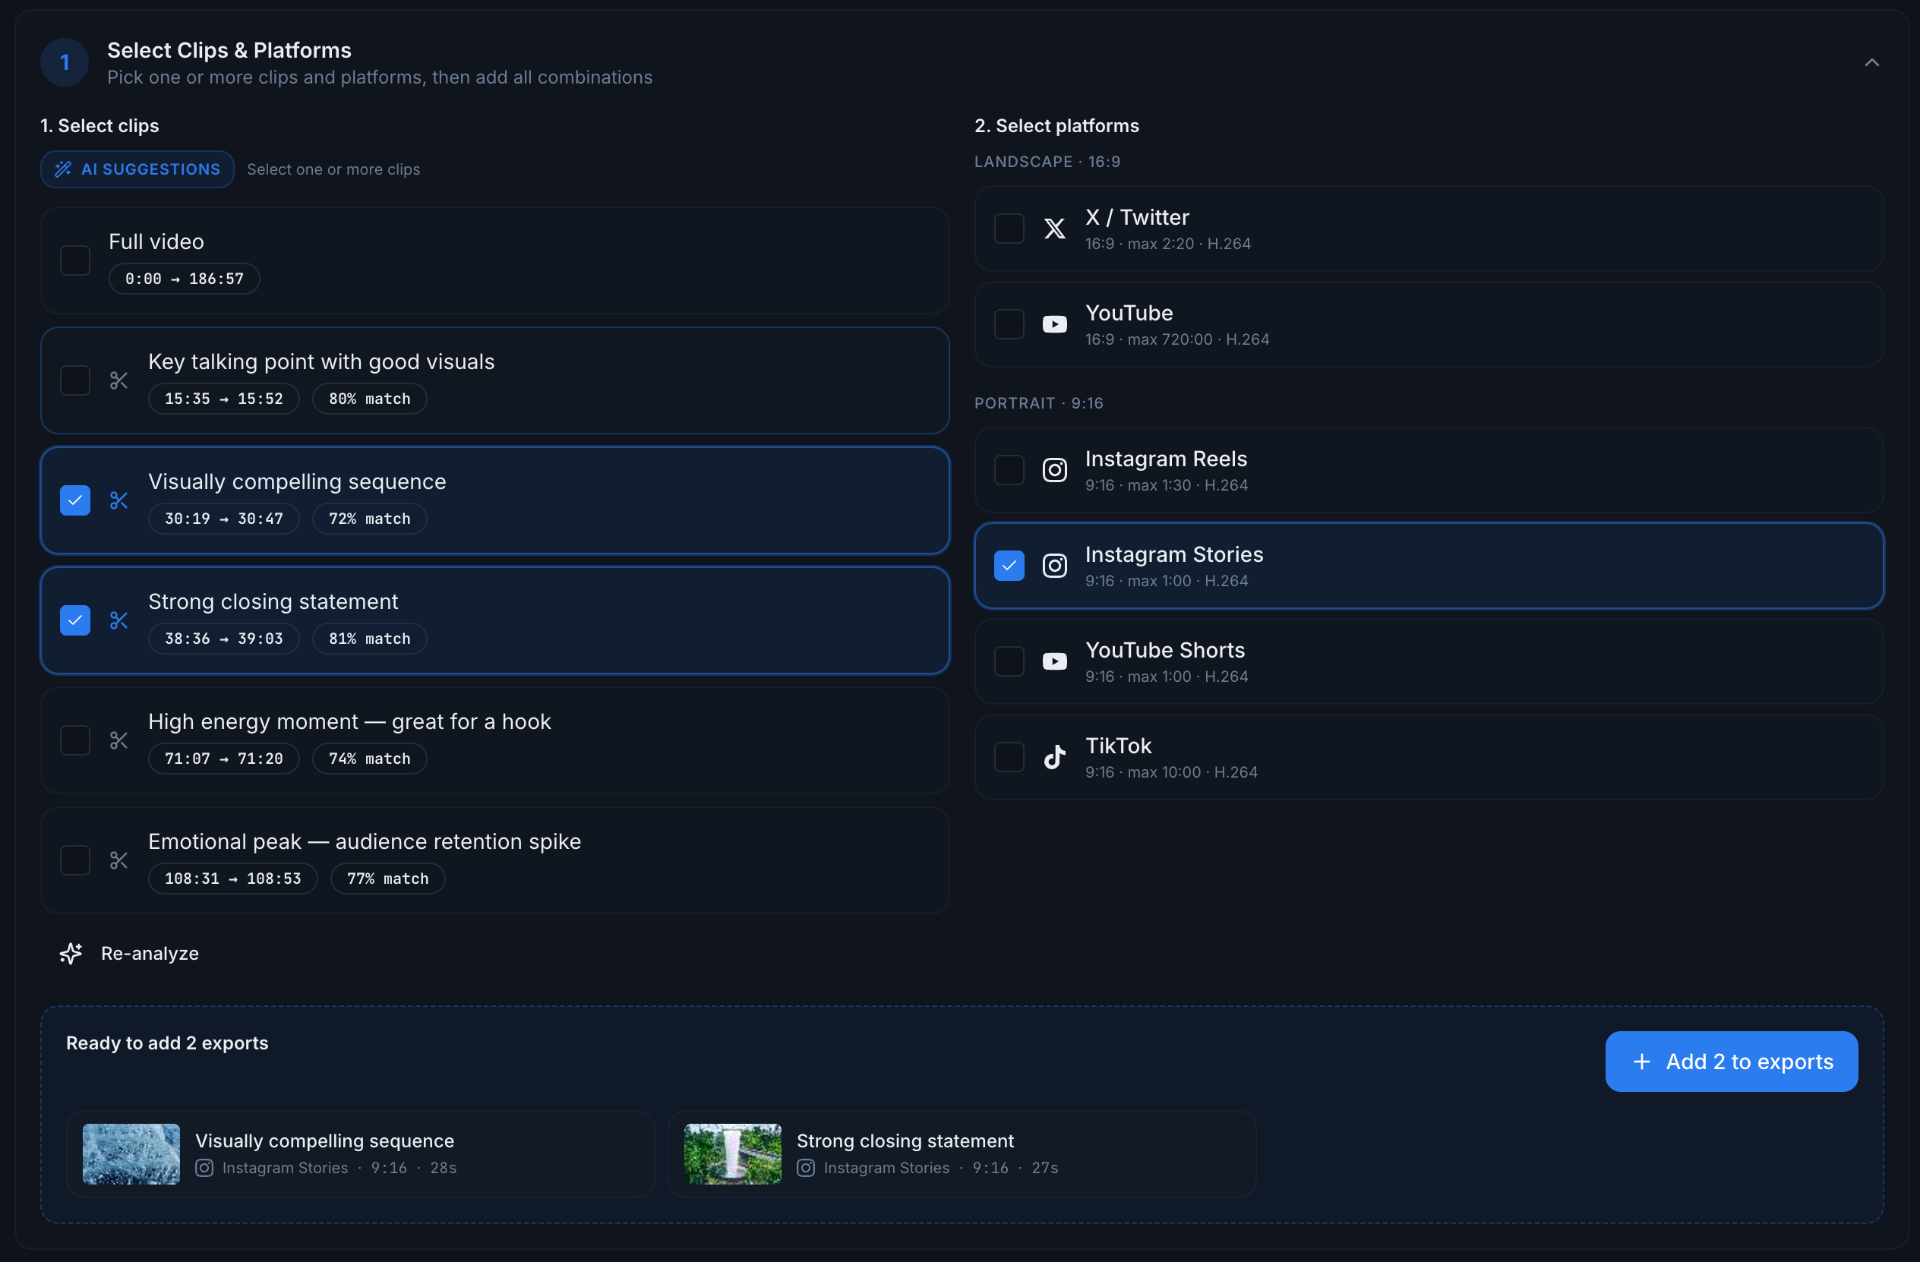Click Instagram icon in Strong closing export card
1920x1262 pixels.
point(806,1168)
